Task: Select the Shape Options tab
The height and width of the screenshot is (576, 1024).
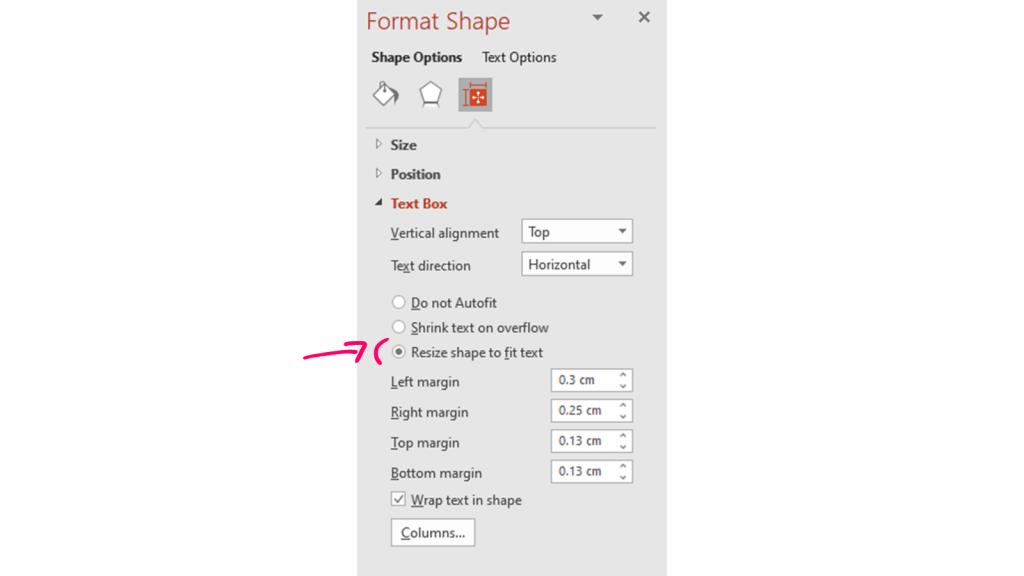Action: (417, 57)
